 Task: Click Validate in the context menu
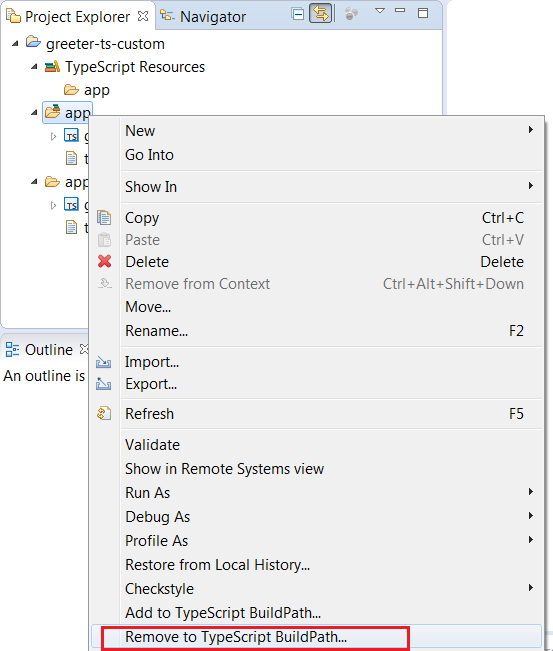pyautogui.click(x=316, y=445)
